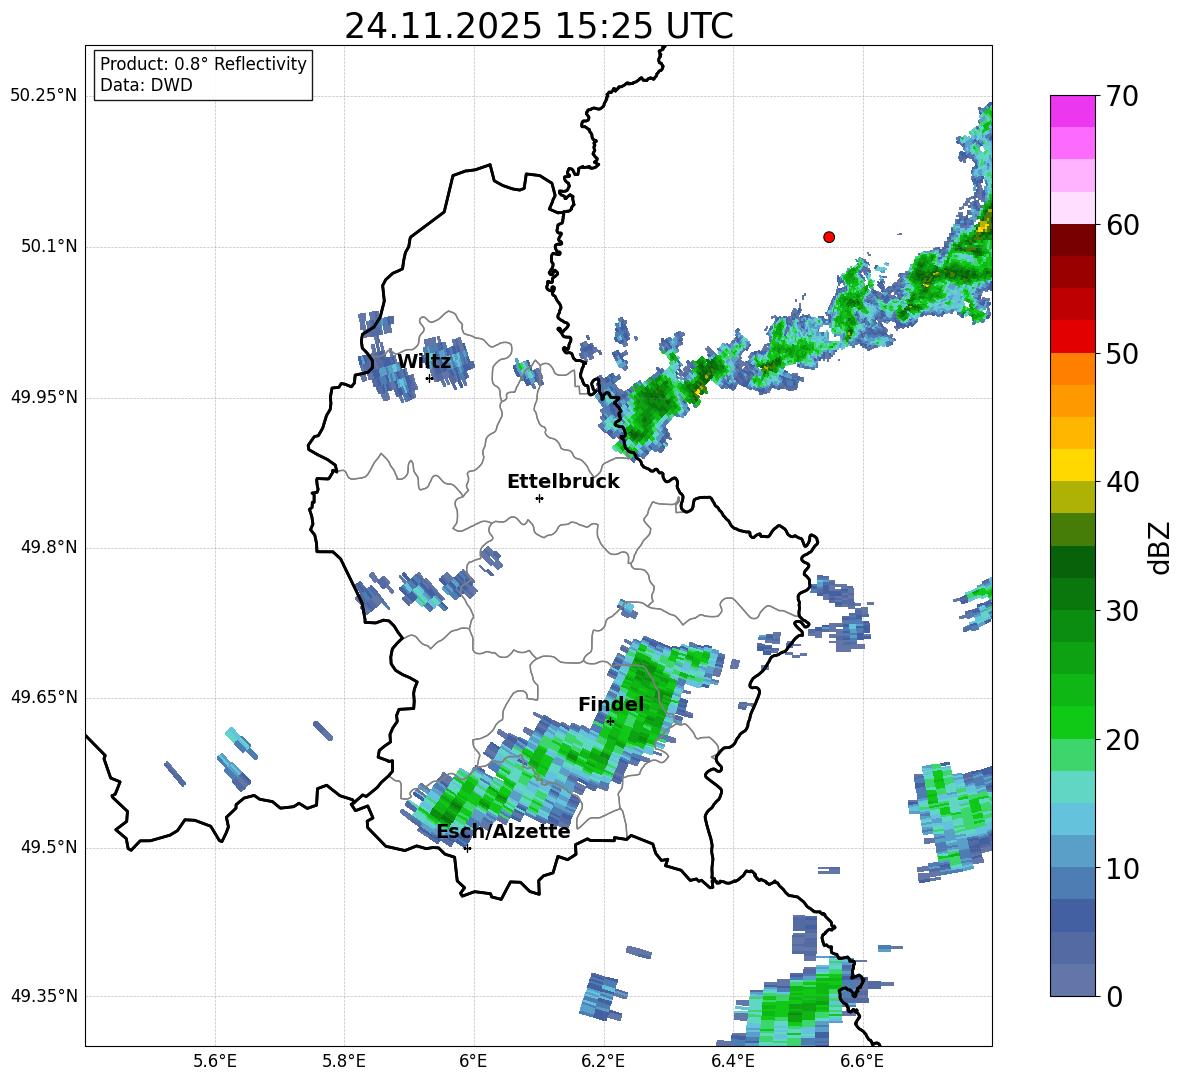Screen dimensions: 1184x1081
Task: Click the colorbar 40 tick label
Action: click(1122, 482)
